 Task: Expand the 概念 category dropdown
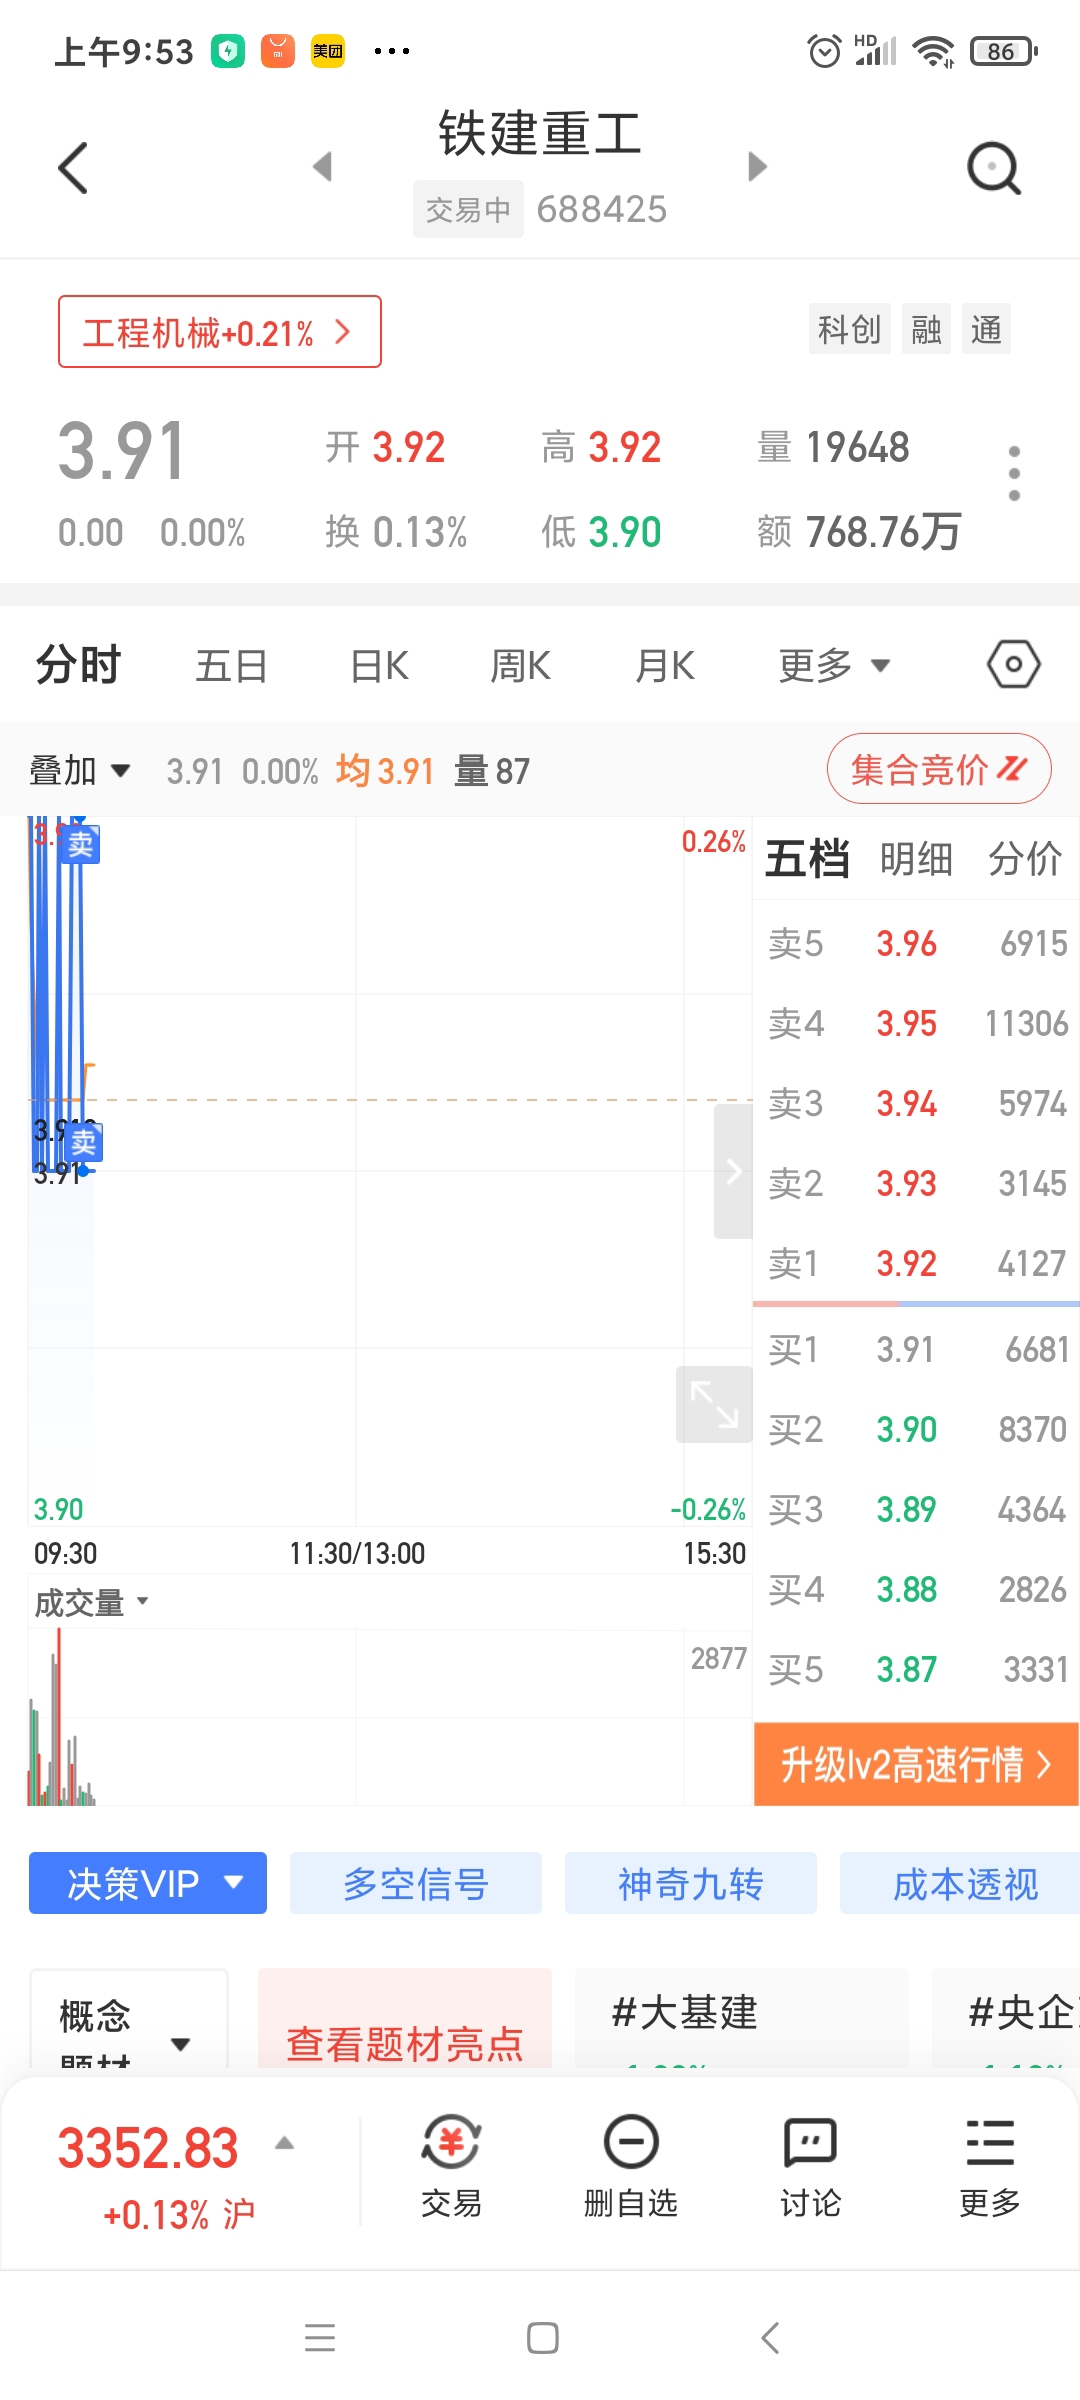pyautogui.click(x=129, y=2018)
